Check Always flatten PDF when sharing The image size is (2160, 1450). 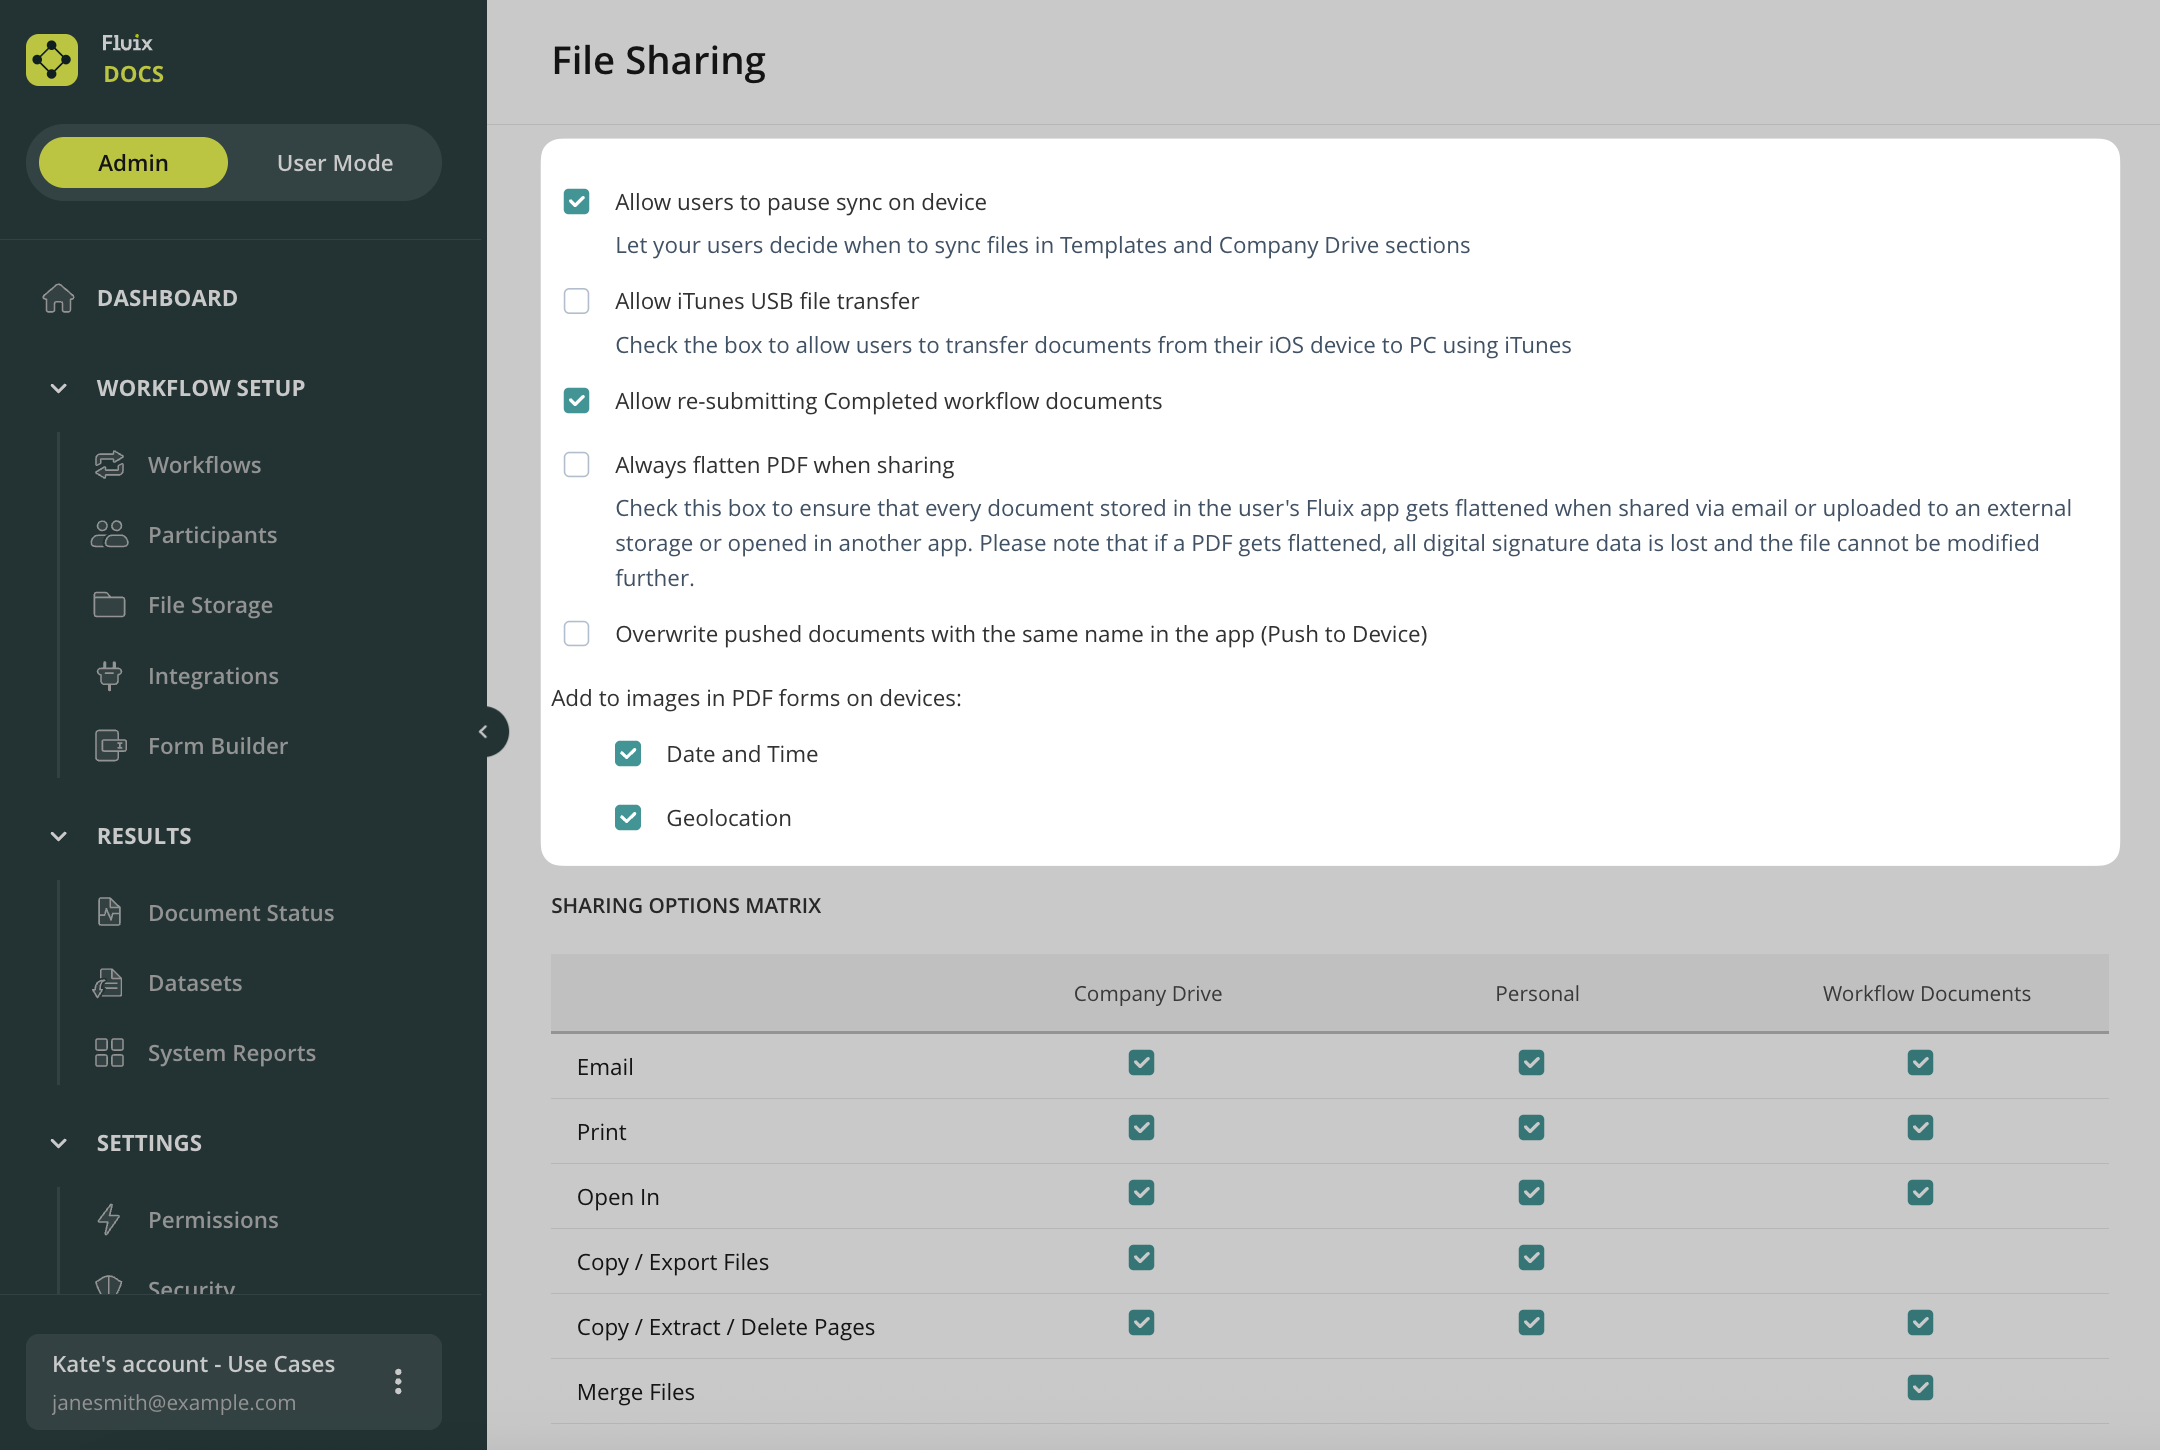(x=577, y=465)
